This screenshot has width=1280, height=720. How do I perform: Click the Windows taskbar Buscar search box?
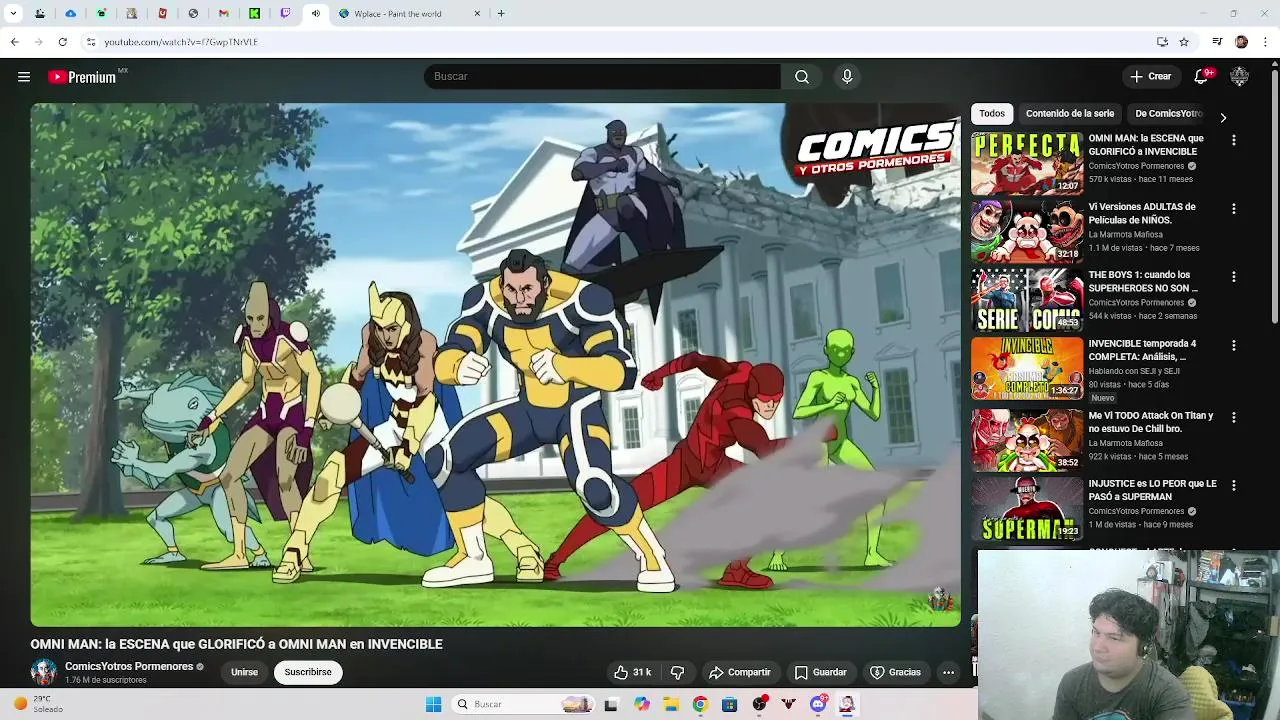coord(521,704)
